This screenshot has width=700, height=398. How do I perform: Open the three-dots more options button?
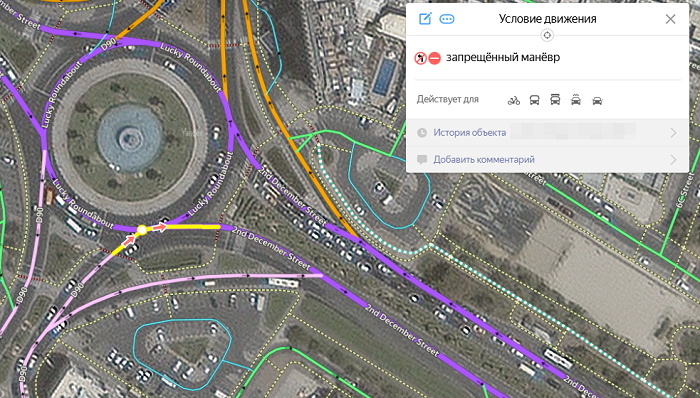click(x=447, y=19)
